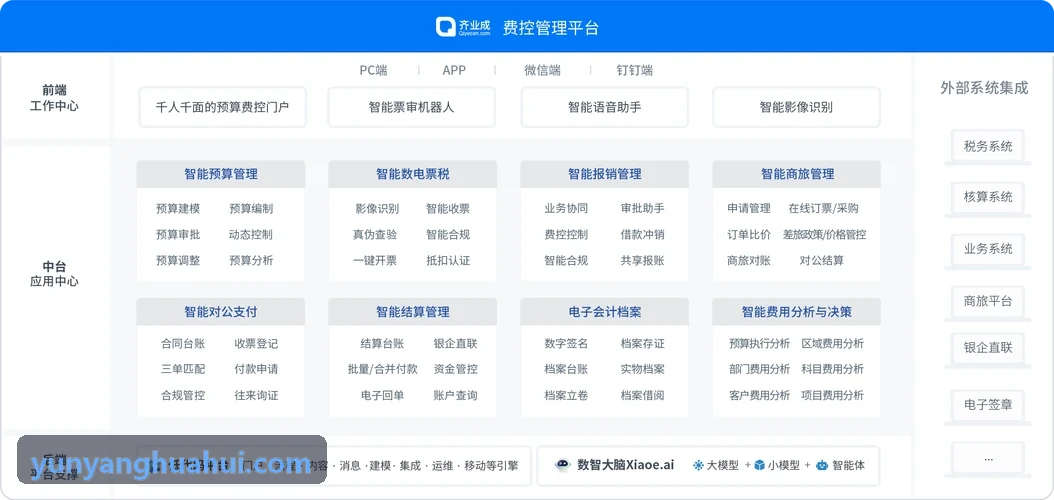
Task: Click the 预算分析 item
Action: click(x=251, y=260)
